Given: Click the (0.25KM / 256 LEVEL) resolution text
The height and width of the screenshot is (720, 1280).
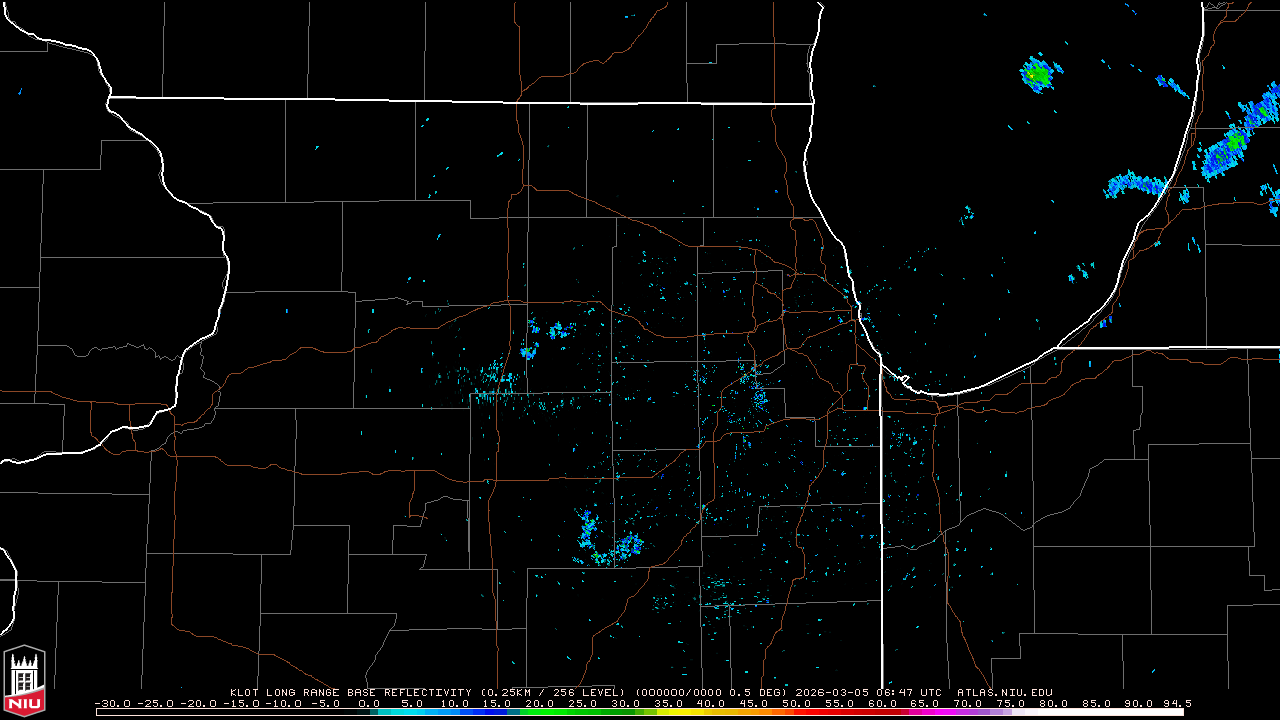Looking at the screenshot, I should (x=553, y=692).
